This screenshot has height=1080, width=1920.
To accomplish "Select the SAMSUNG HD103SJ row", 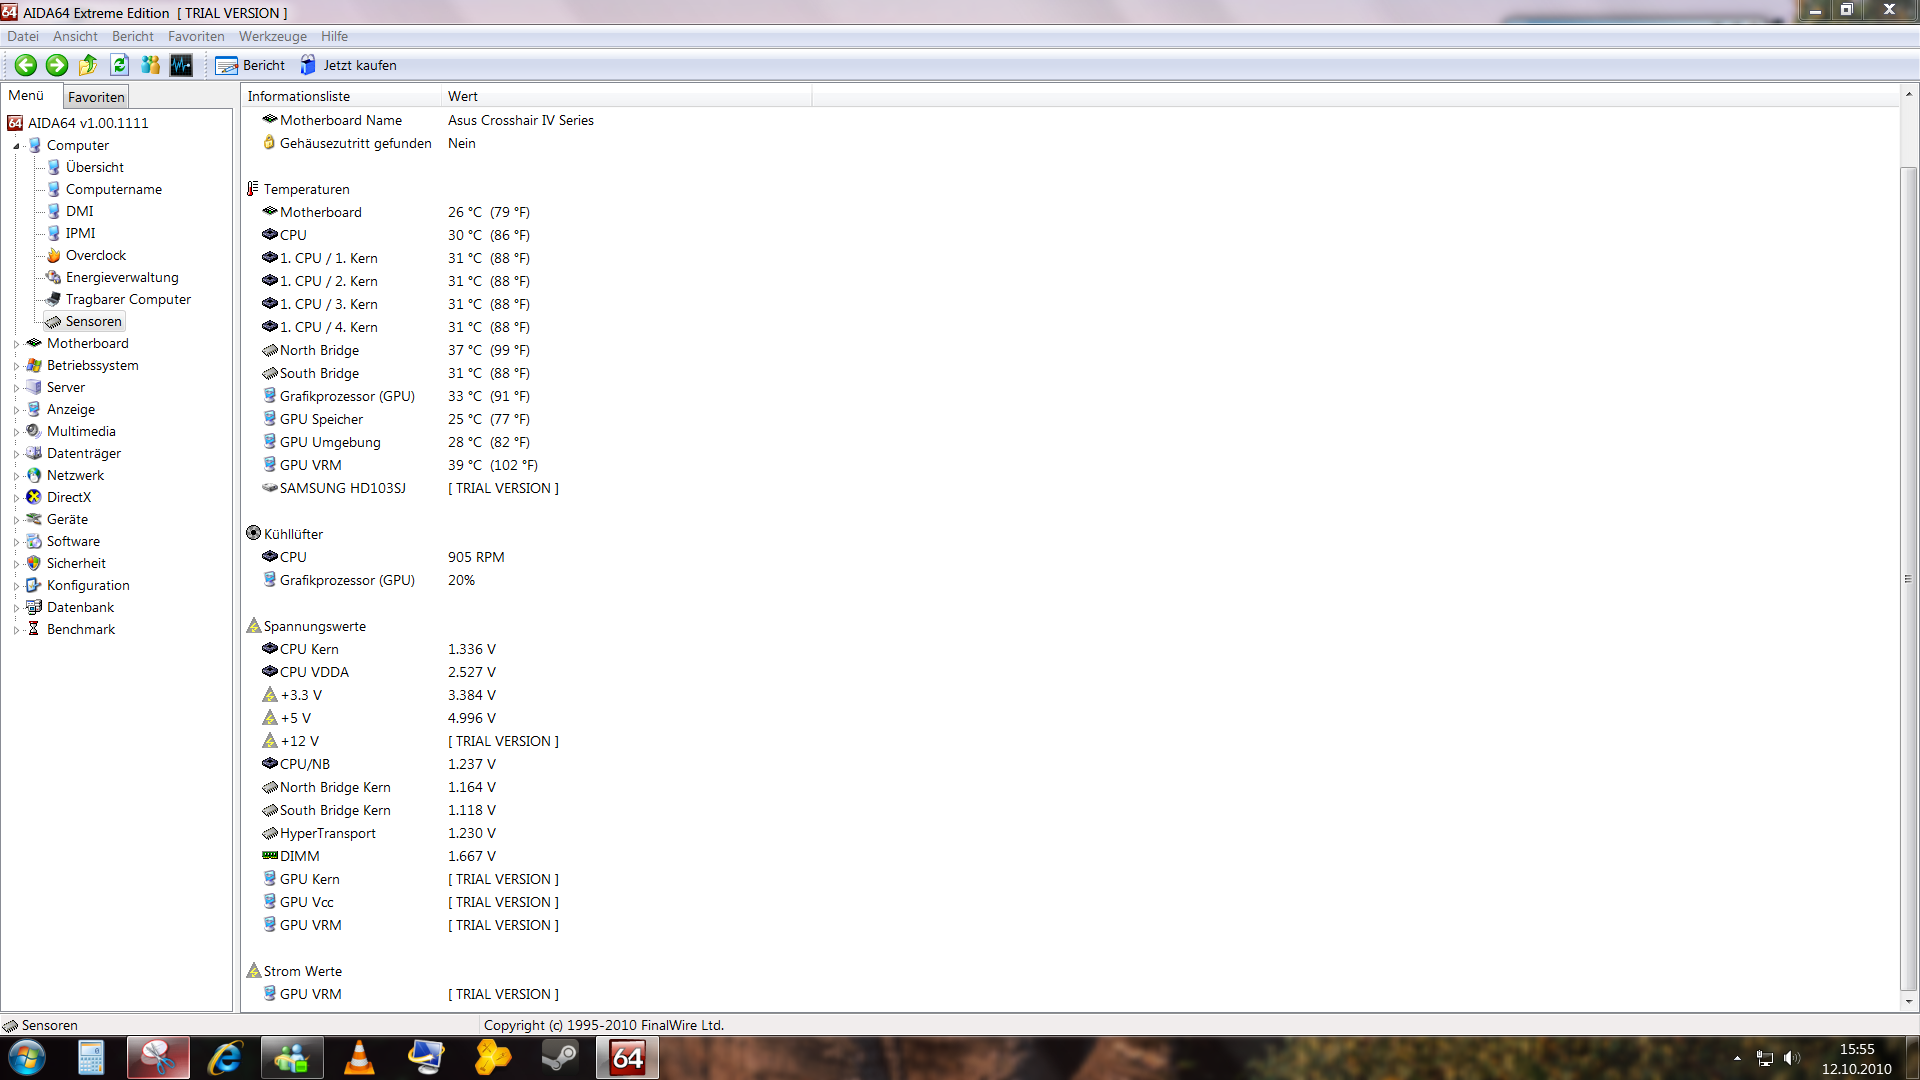I will 410,488.
